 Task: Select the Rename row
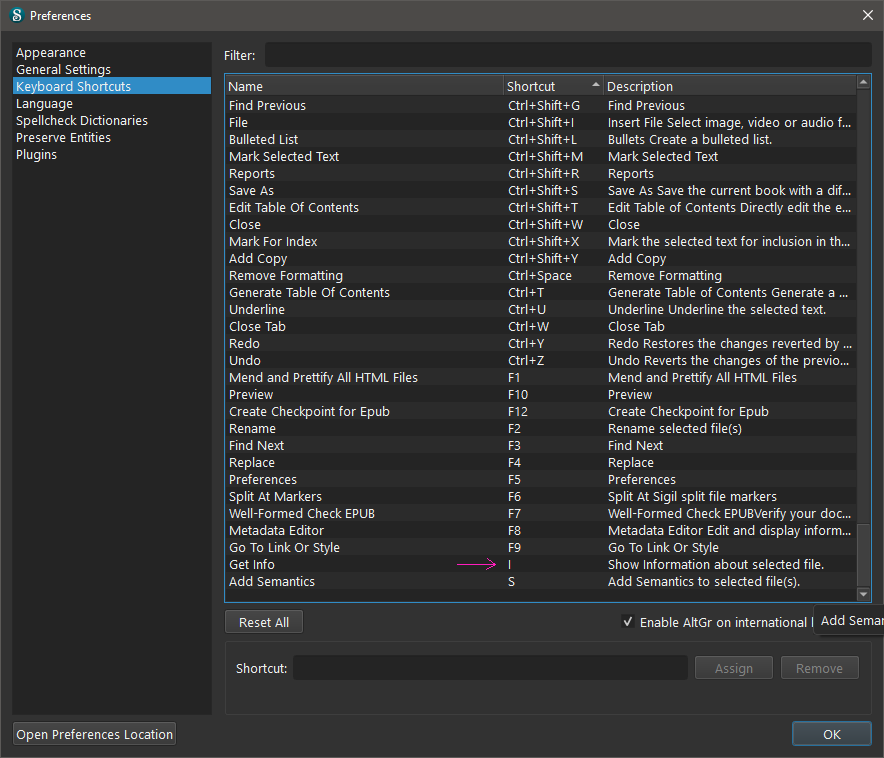click(541, 428)
